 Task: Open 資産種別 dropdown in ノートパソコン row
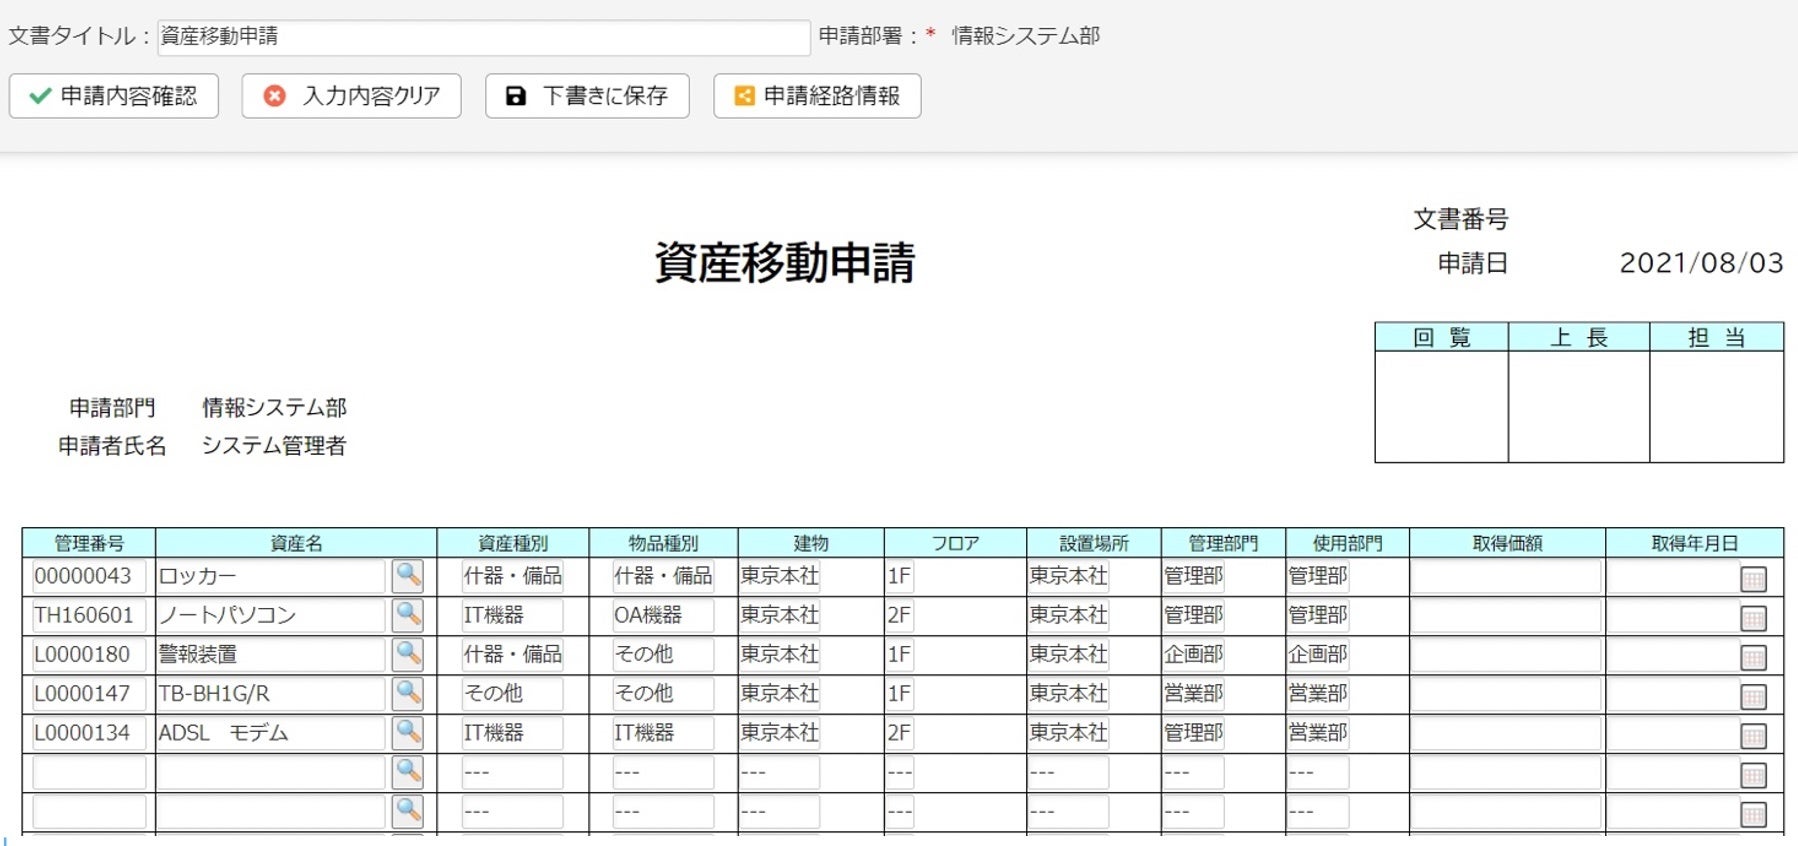(x=512, y=615)
